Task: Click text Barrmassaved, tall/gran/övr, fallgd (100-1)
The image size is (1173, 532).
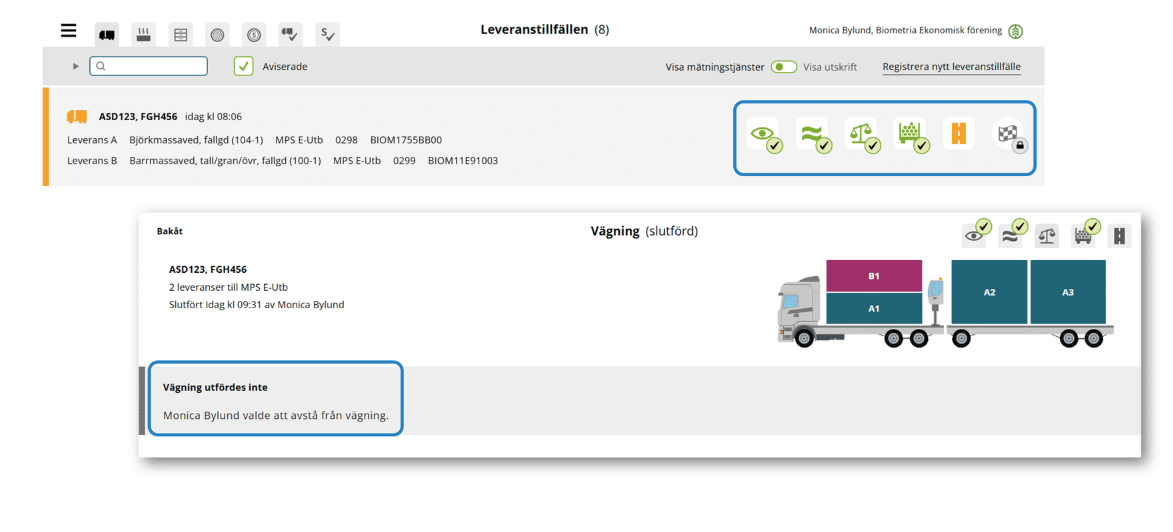Action: click(x=225, y=160)
